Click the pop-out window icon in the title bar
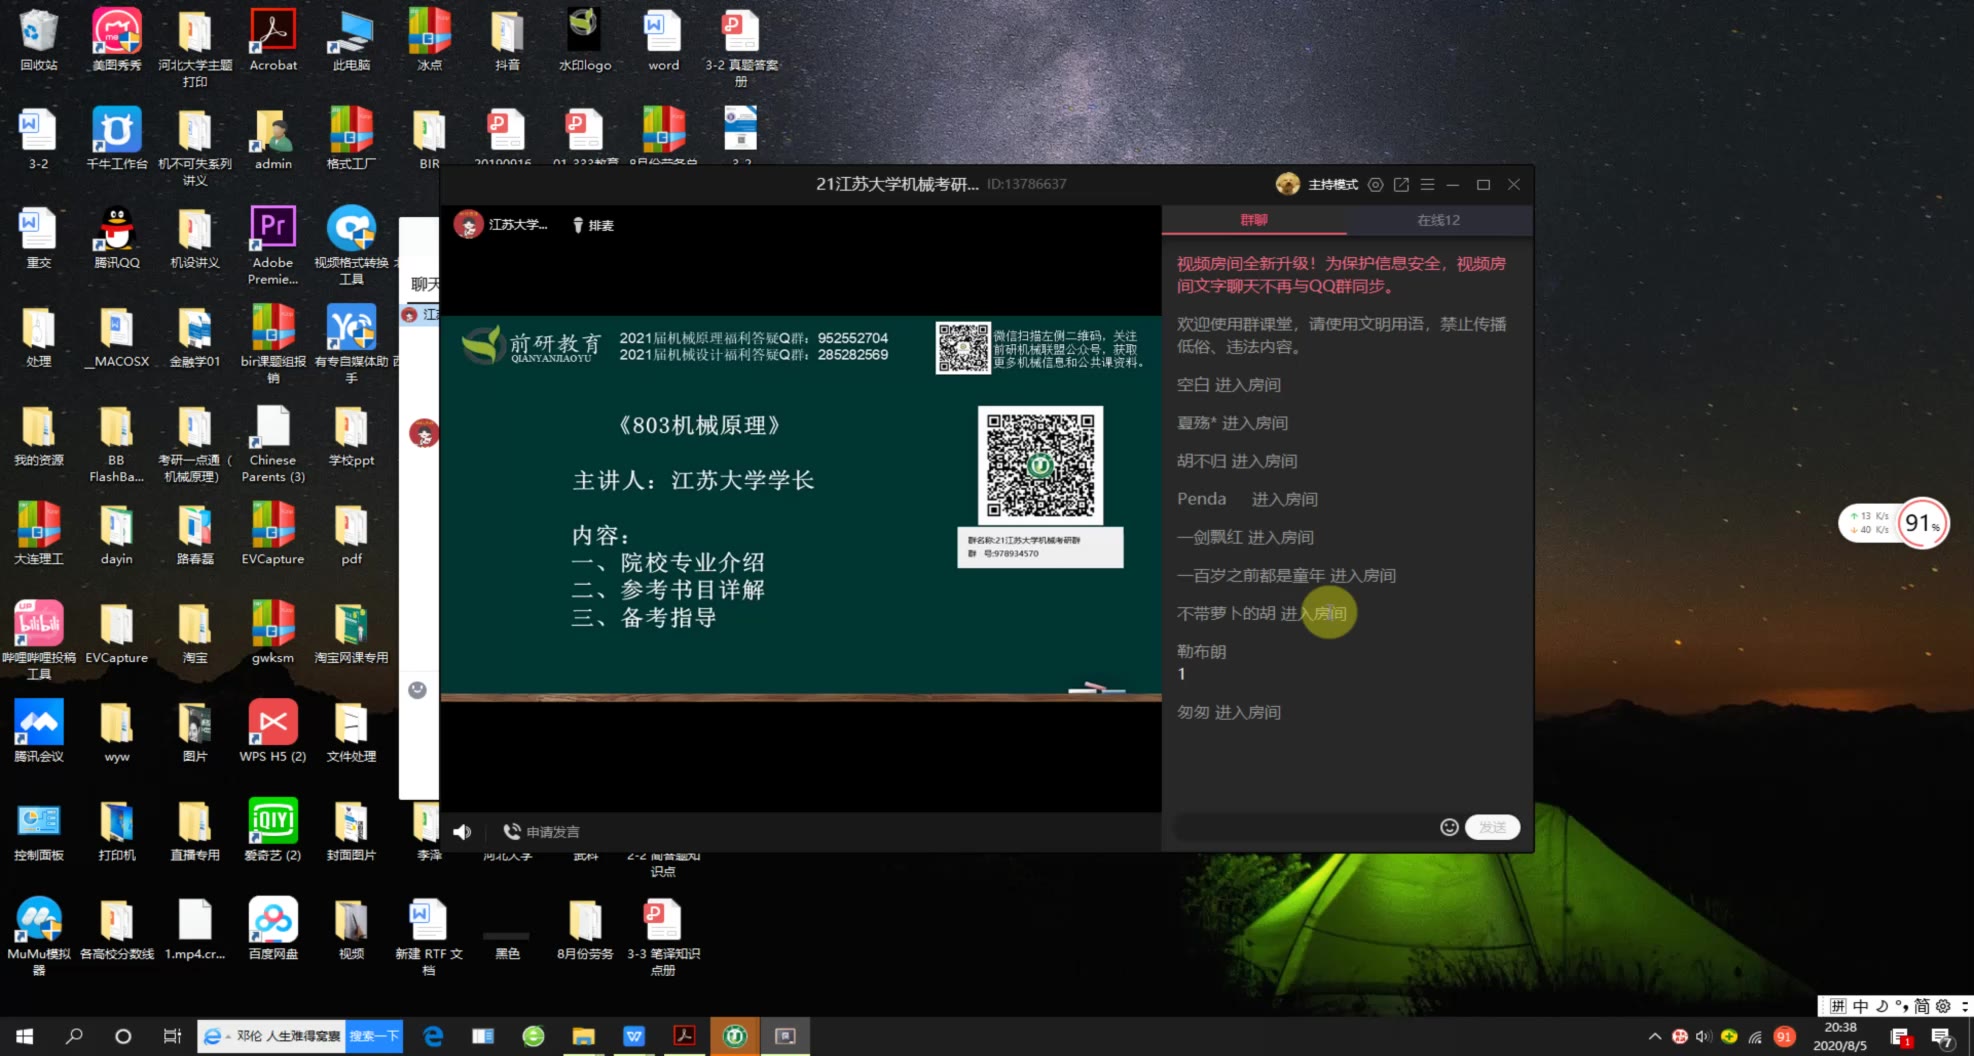Viewport: 1974px width, 1056px height. click(x=1402, y=185)
